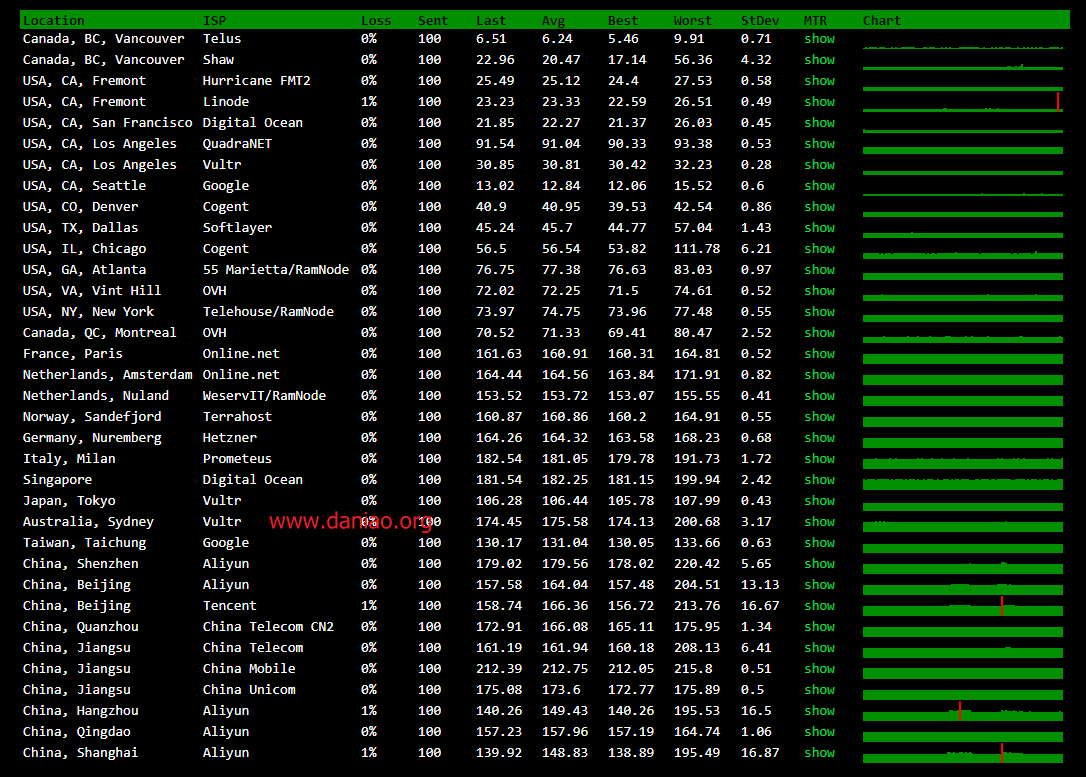Click the ISP column header
The width and height of the screenshot is (1086, 777).
pos(214,21)
